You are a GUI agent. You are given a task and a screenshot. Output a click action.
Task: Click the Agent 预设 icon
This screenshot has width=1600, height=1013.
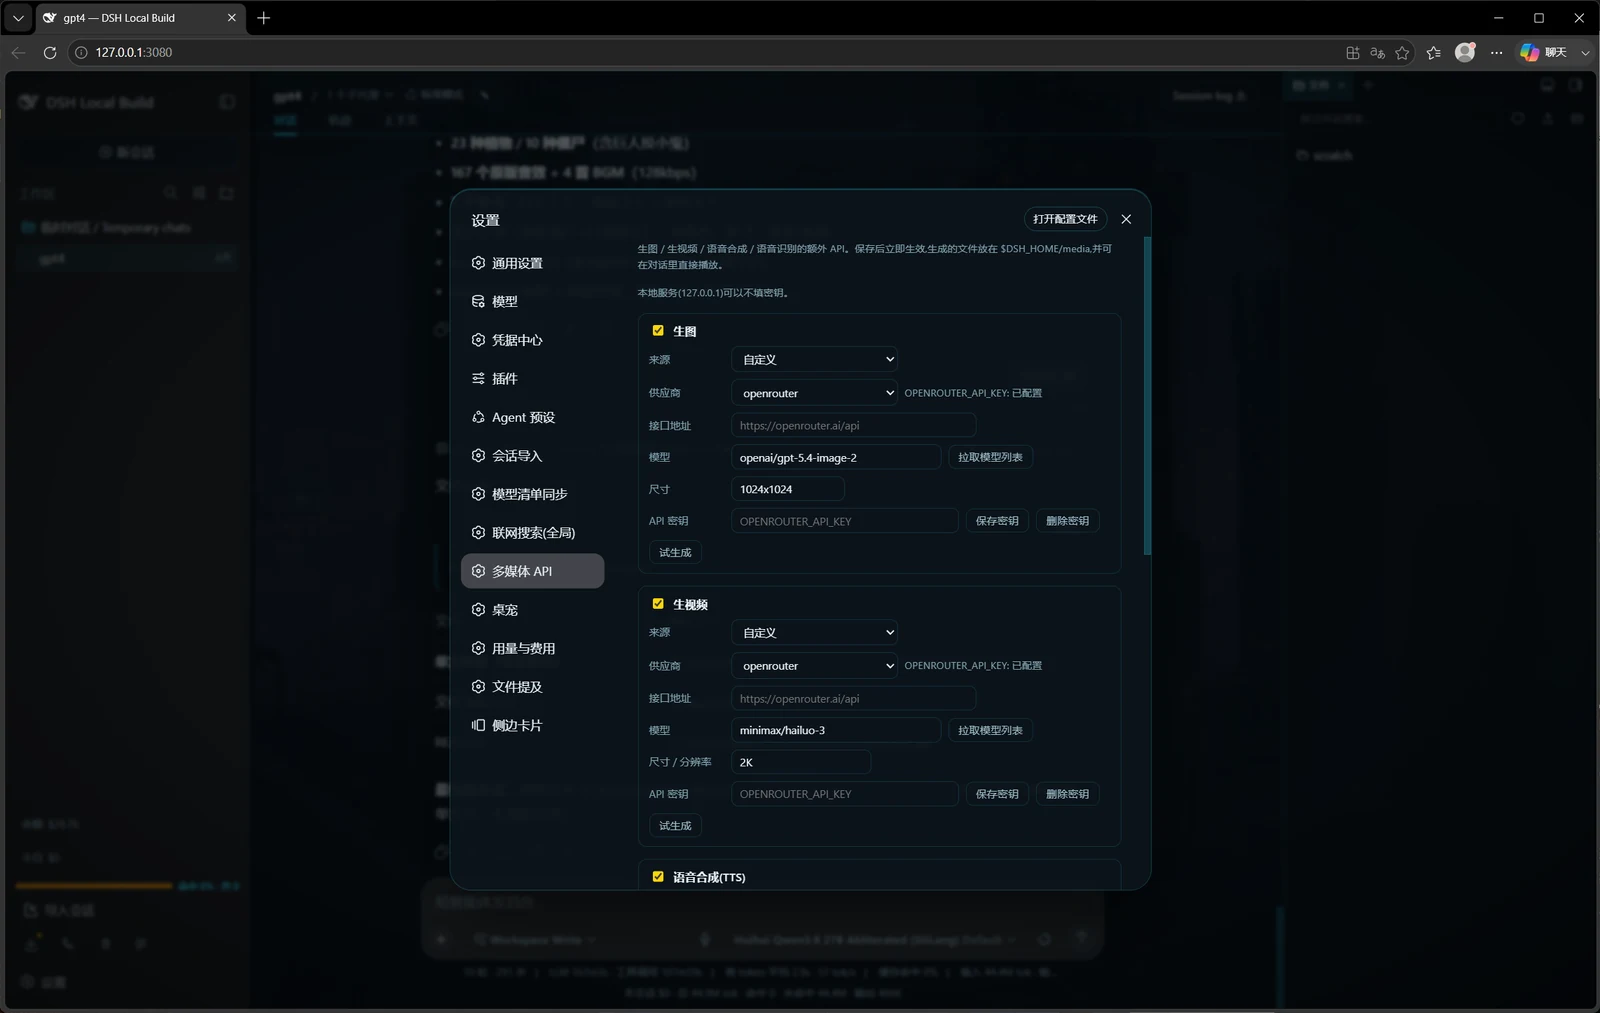pos(478,417)
